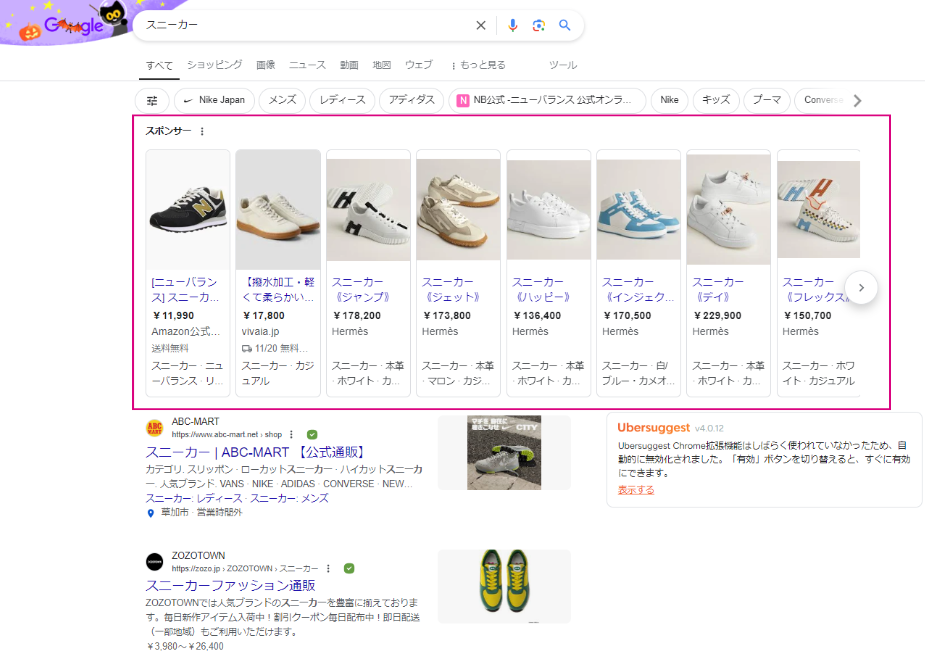Open Hermès ジェット sneaker image

458,209
